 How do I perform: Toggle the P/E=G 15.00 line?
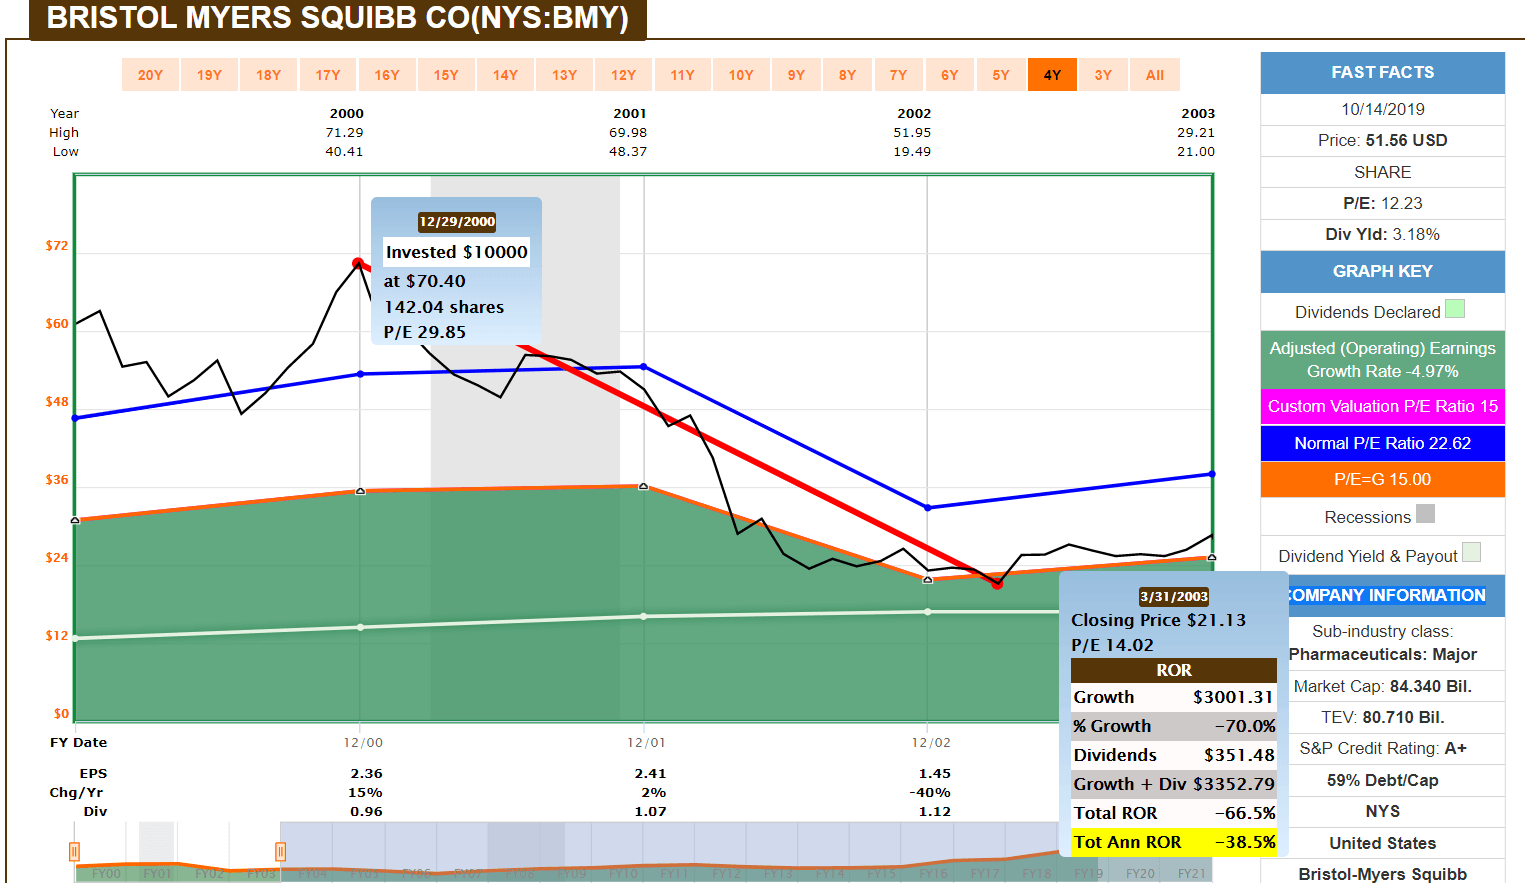(x=1383, y=479)
